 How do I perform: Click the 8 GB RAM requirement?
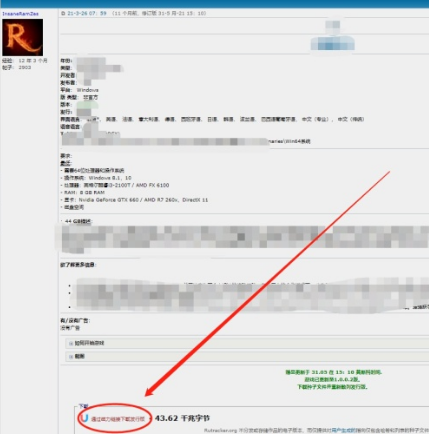coord(83,192)
